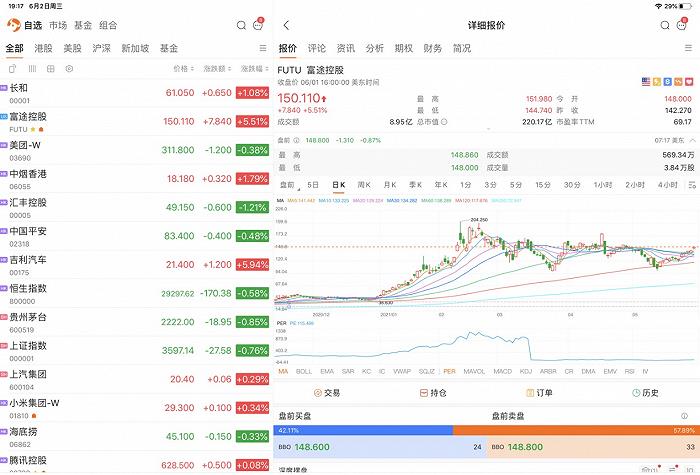
Task: Select the 小米集团-W watchlist row
Action: pyautogui.click(x=135, y=408)
